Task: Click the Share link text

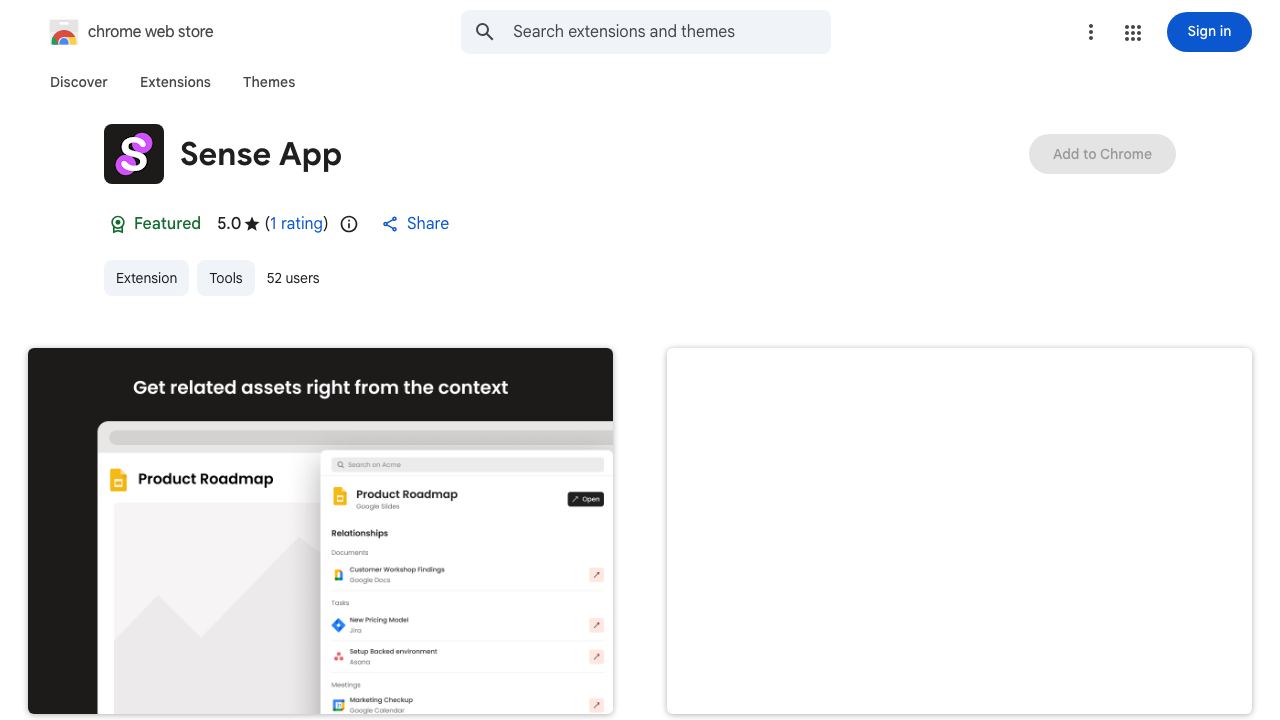Action: 428,224
